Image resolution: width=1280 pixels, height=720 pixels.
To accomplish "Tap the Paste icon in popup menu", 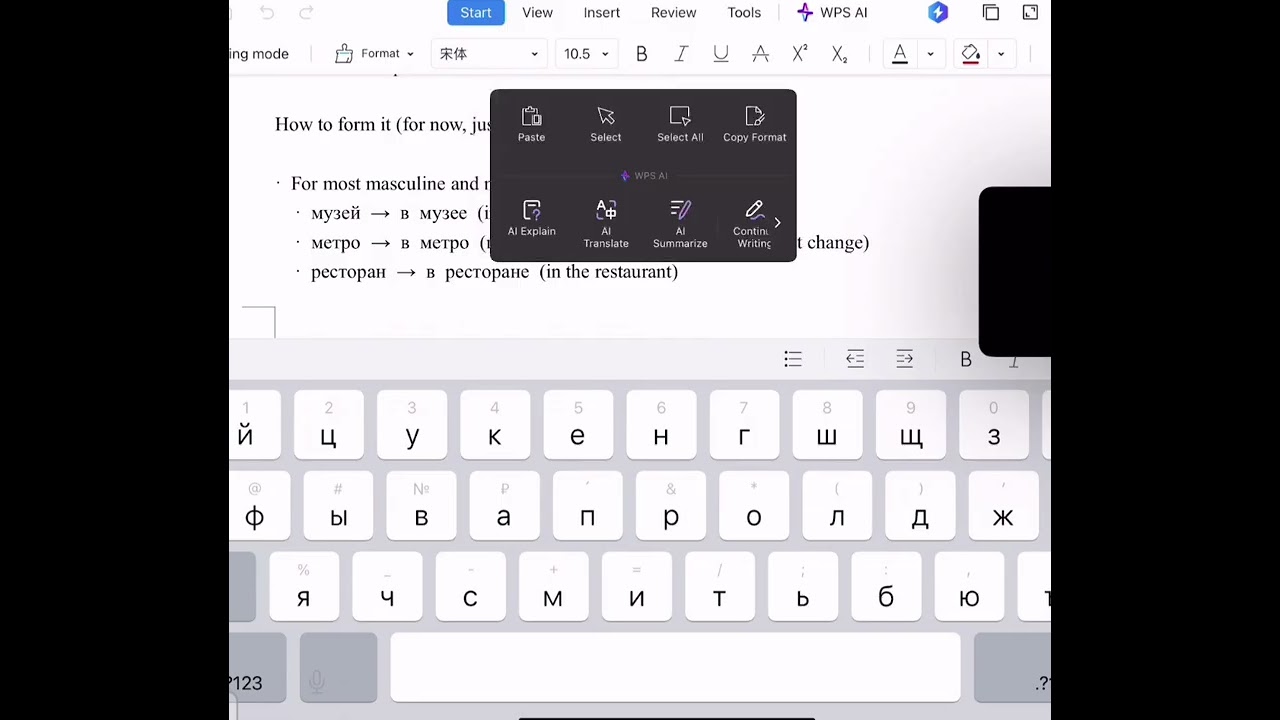I will point(531,124).
